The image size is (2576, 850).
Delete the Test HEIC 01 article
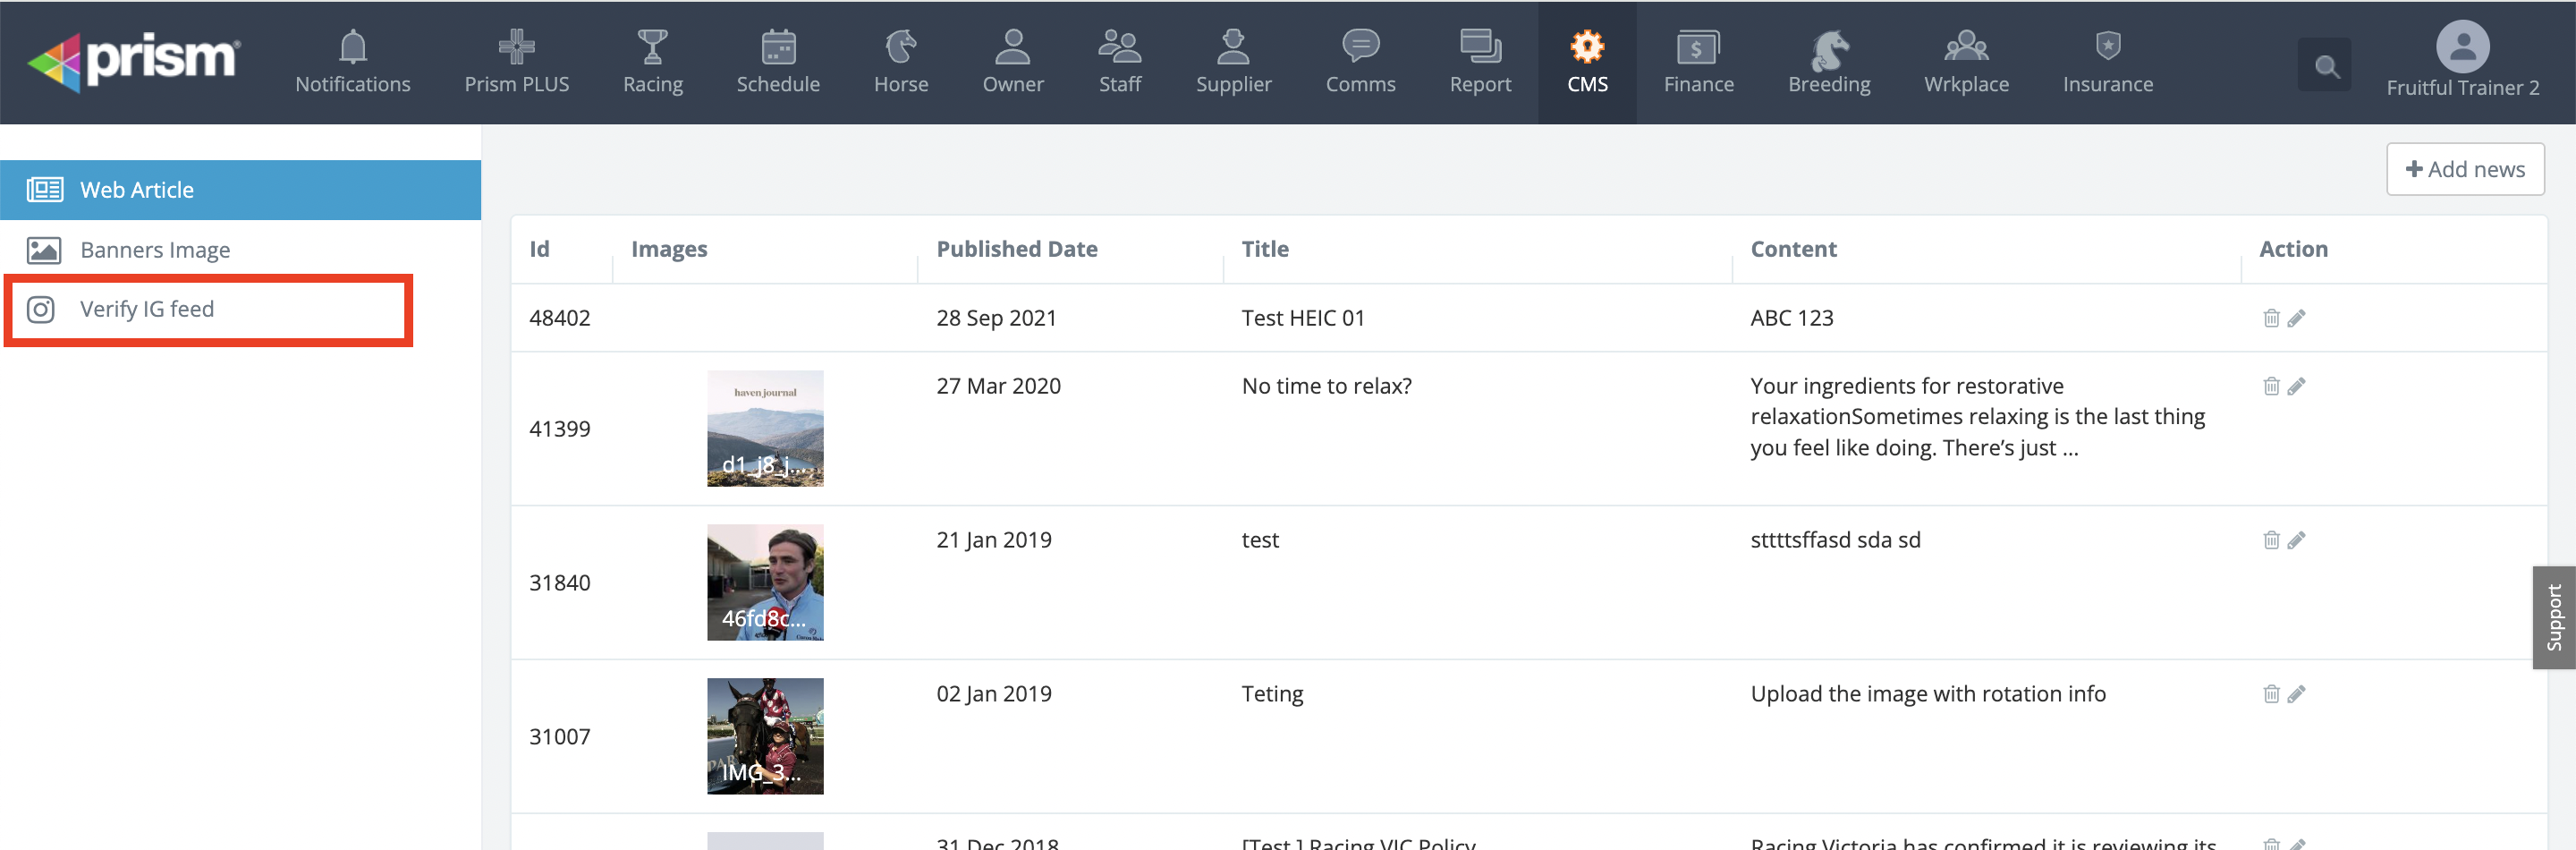click(2271, 318)
